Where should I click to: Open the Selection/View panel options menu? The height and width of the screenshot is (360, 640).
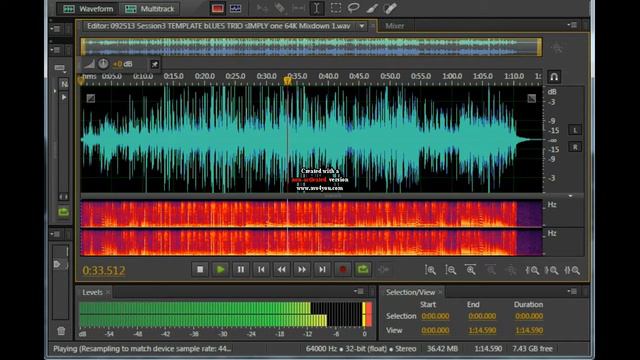pos(572,291)
